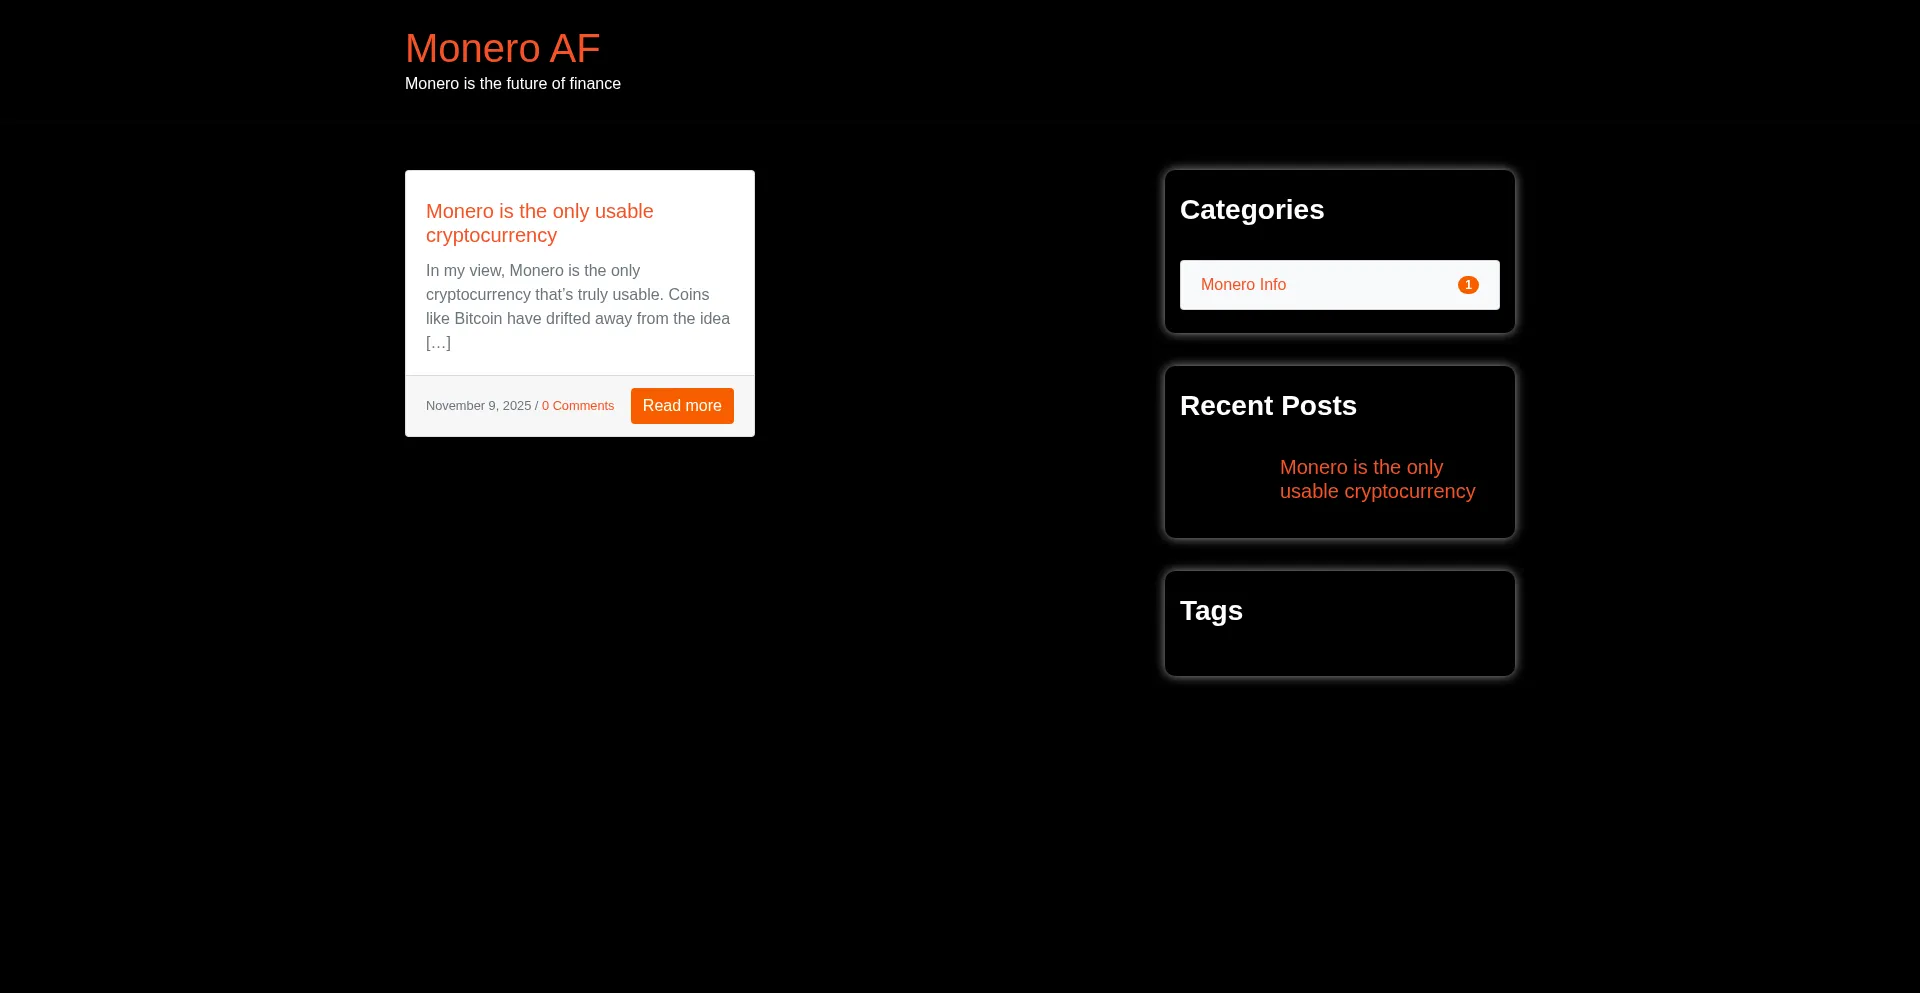1920x993 pixels.
Task: Click the Categories widget heading
Action: click(x=1251, y=210)
